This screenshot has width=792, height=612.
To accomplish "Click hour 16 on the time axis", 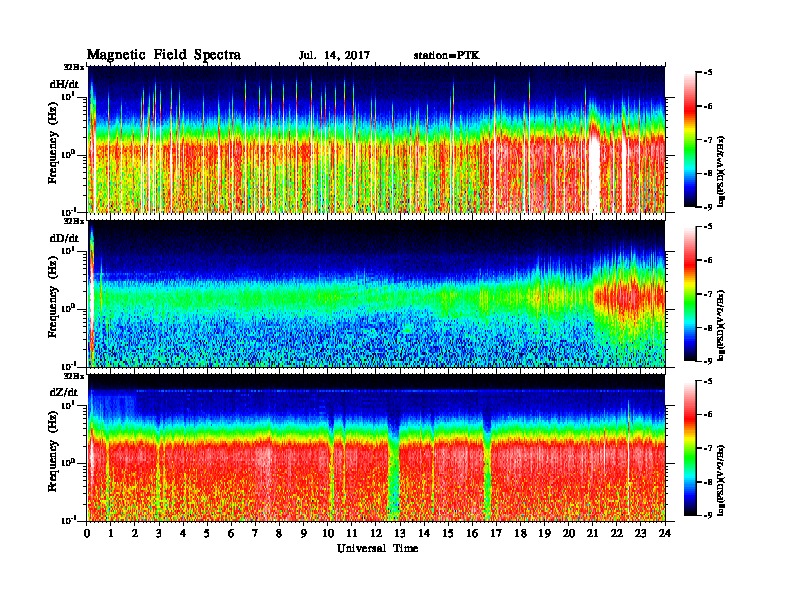I will (x=472, y=534).
